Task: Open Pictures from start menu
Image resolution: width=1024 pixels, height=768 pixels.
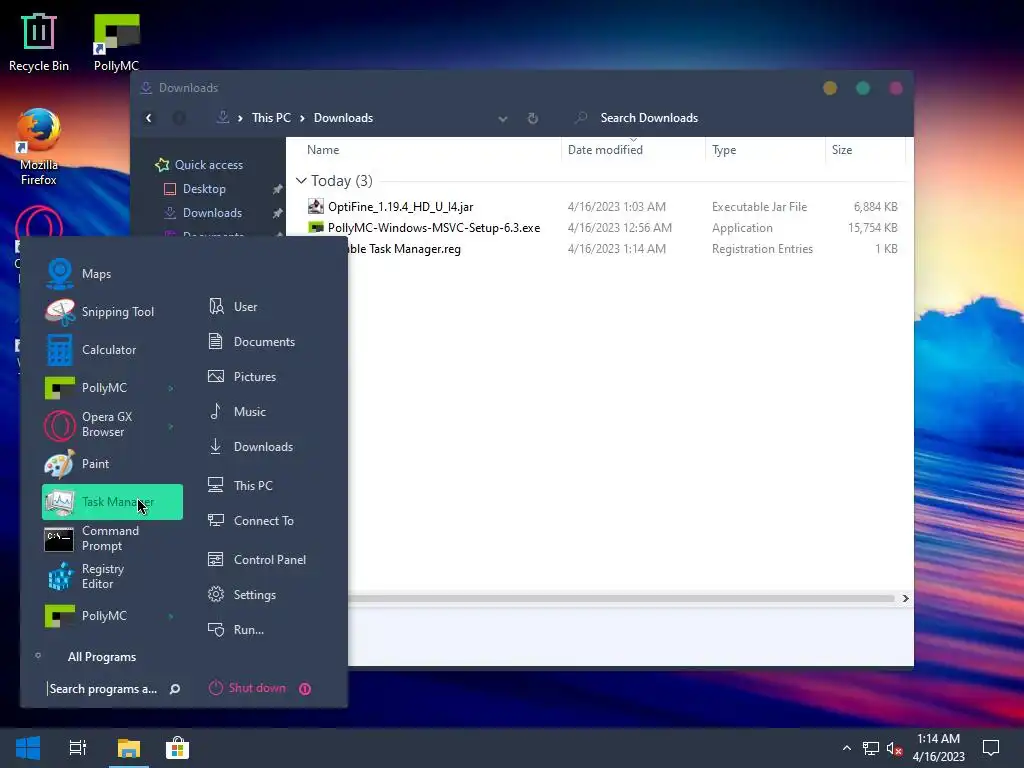Action: pyautogui.click(x=242, y=377)
